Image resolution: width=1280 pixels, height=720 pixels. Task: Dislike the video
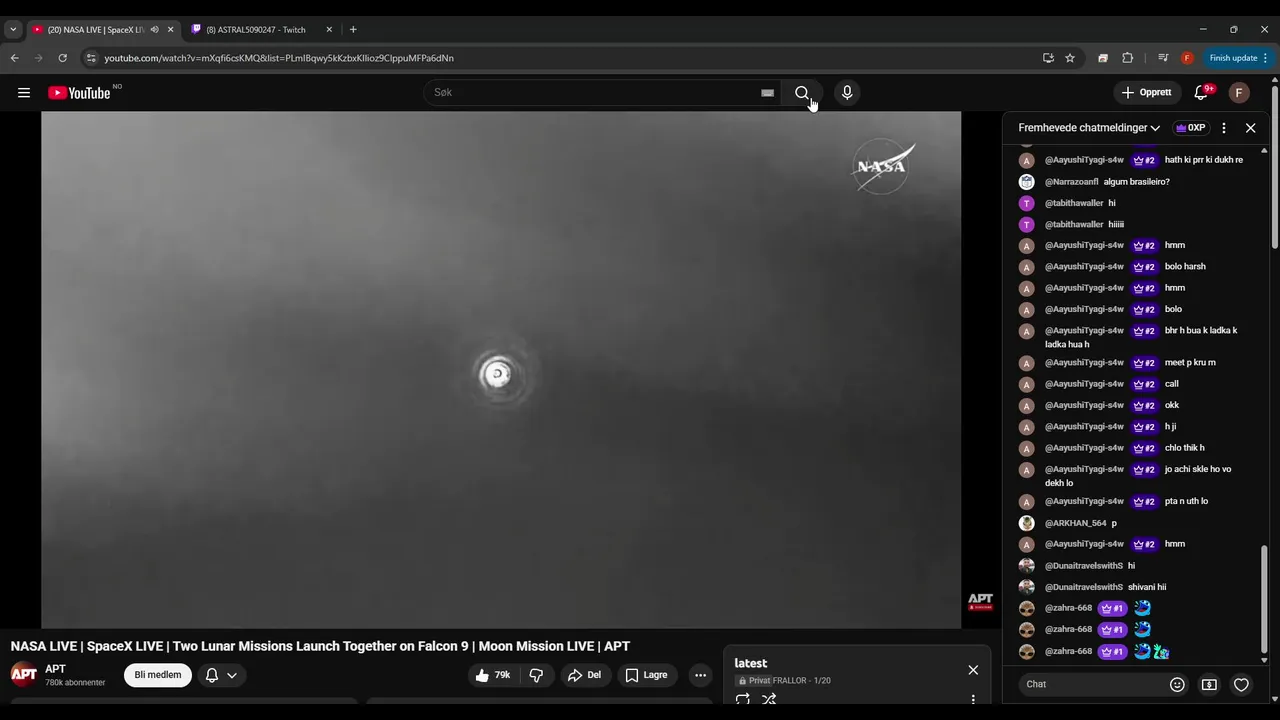point(536,675)
